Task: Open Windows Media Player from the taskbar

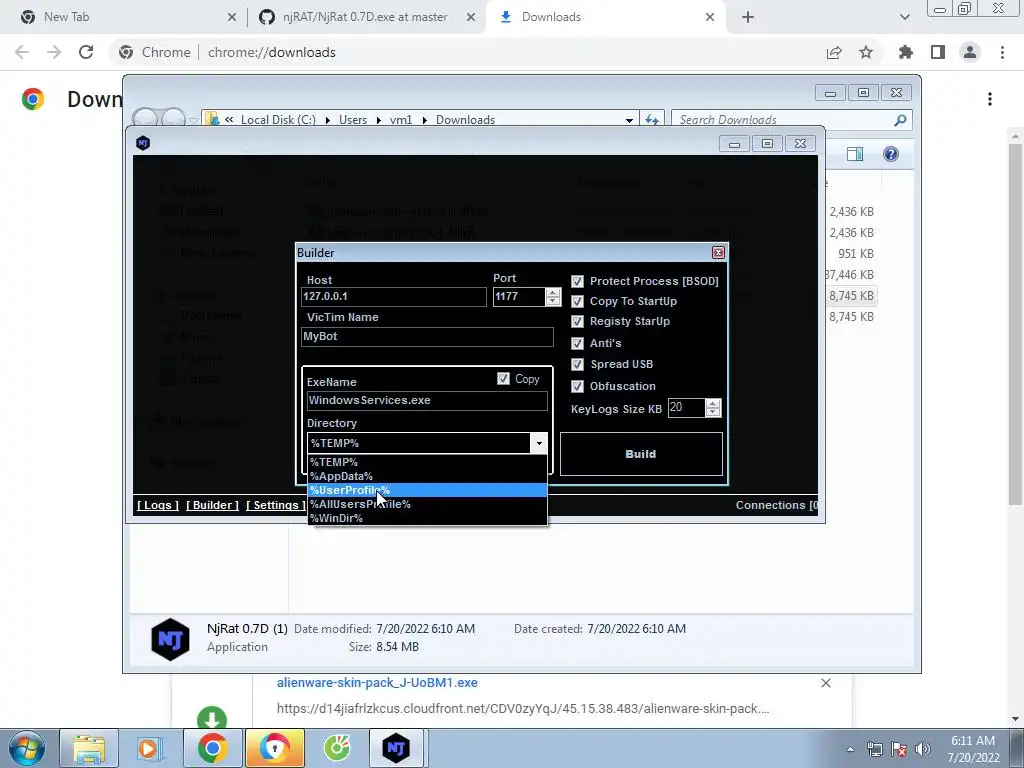Action: tap(150, 748)
